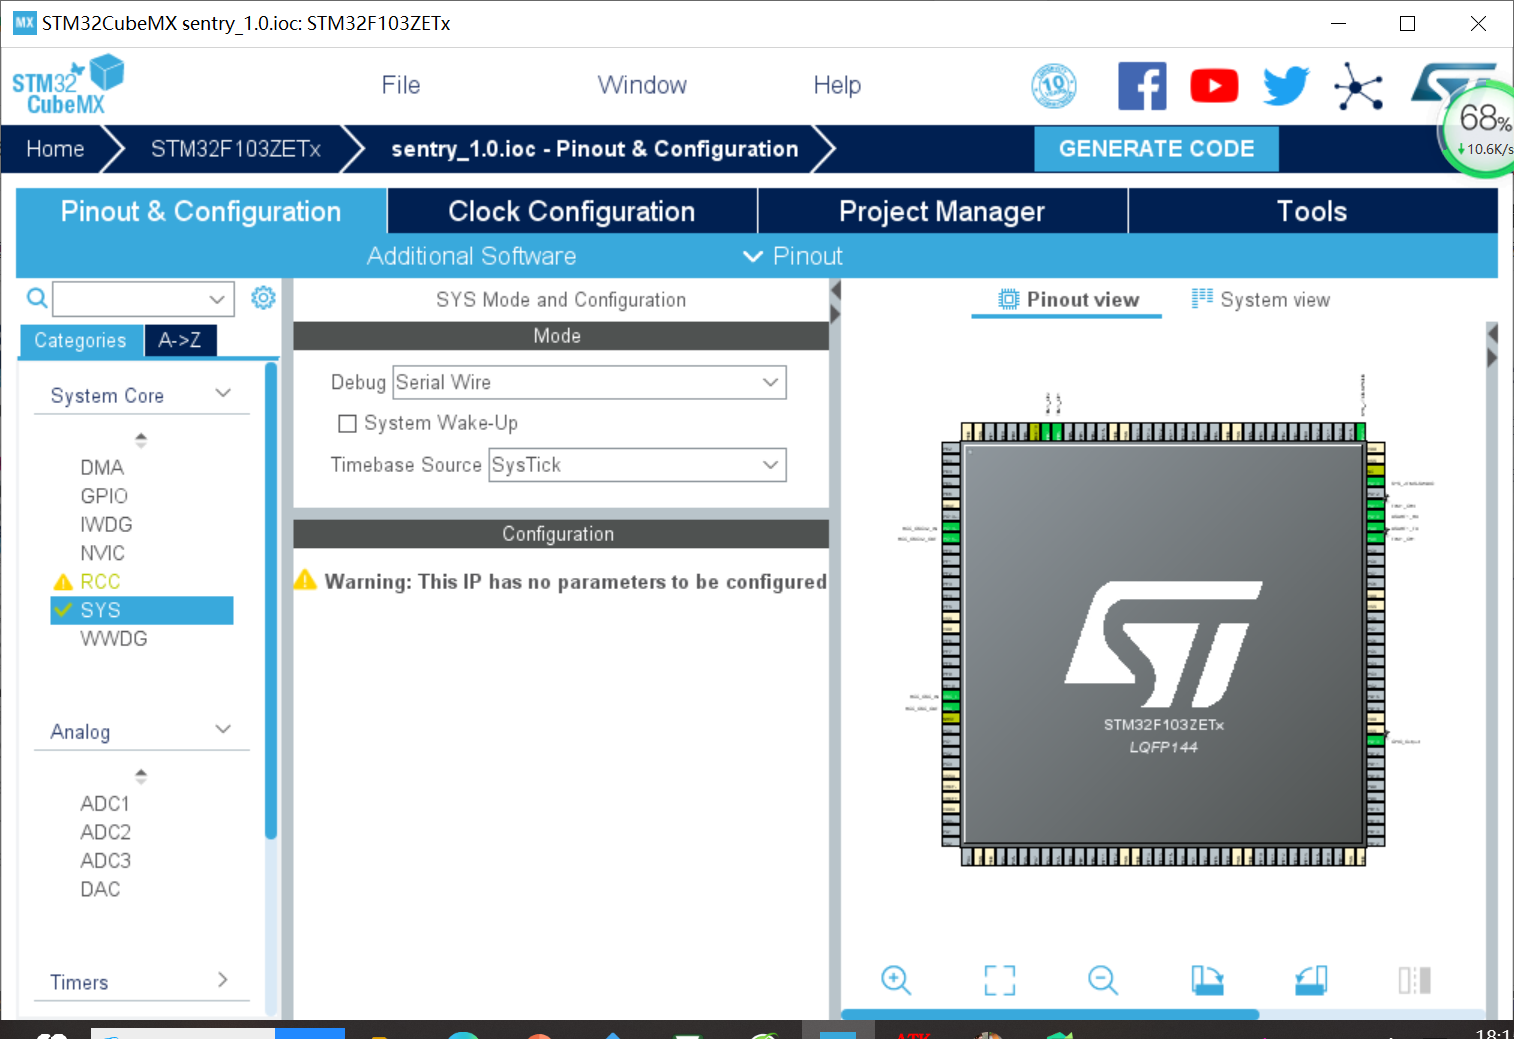
Task: Go to Home via breadcrumb link
Action: [x=55, y=148]
